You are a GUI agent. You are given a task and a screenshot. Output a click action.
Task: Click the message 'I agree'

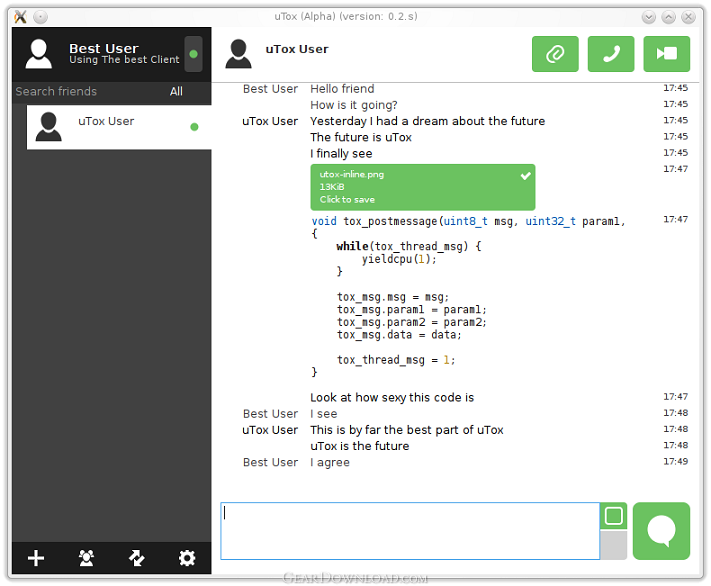(330, 463)
